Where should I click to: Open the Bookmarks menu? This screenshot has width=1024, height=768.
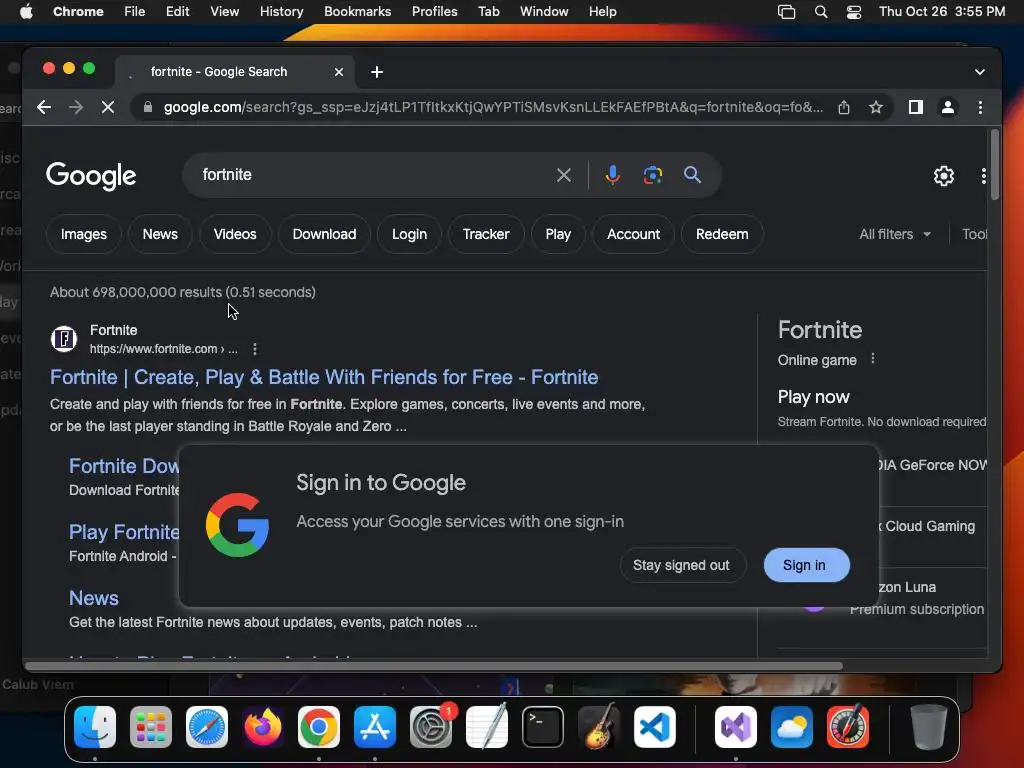click(357, 12)
